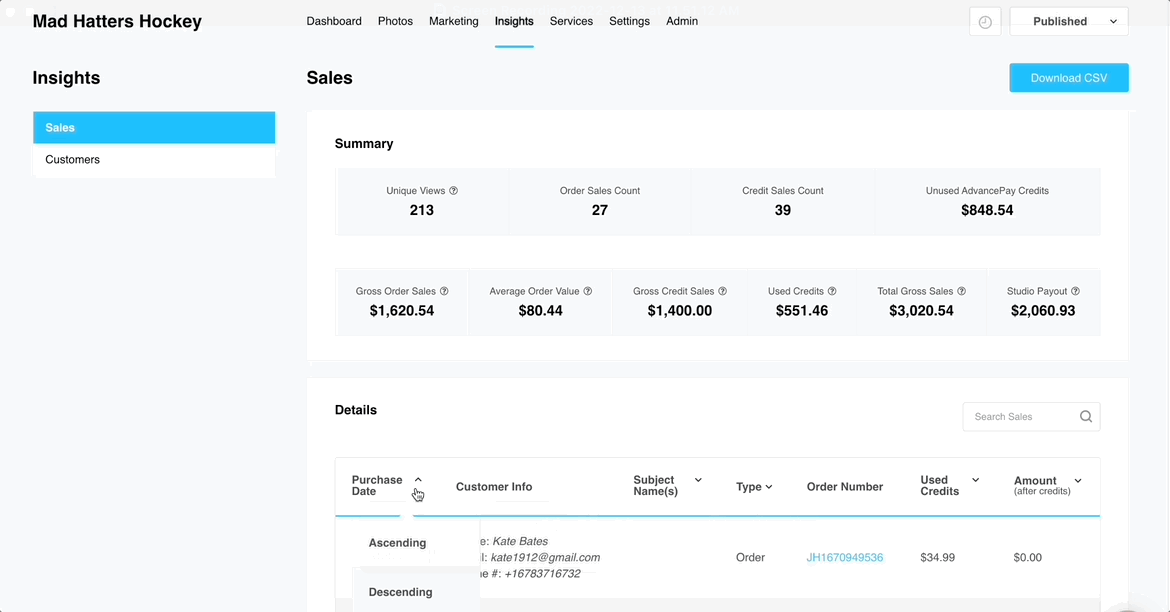Image resolution: width=1170 pixels, height=612 pixels.
Task: Click the help icon next to Studio Payout
Action: [1075, 292]
